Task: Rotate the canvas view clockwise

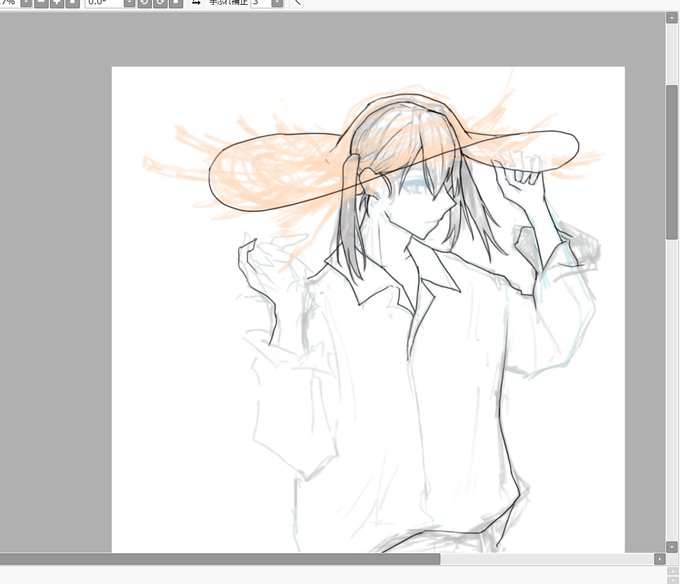Action: click(x=160, y=3)
